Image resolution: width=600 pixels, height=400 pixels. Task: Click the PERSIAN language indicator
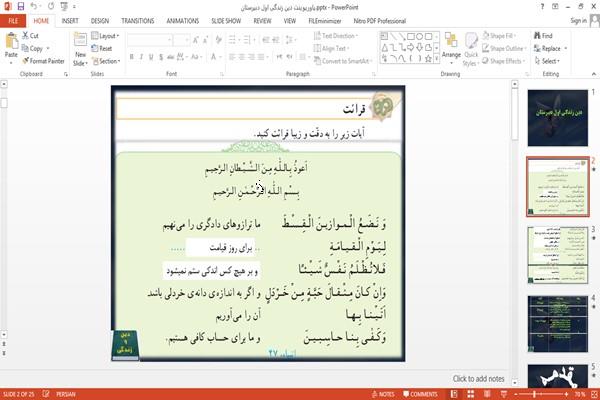tap(66, 394)
